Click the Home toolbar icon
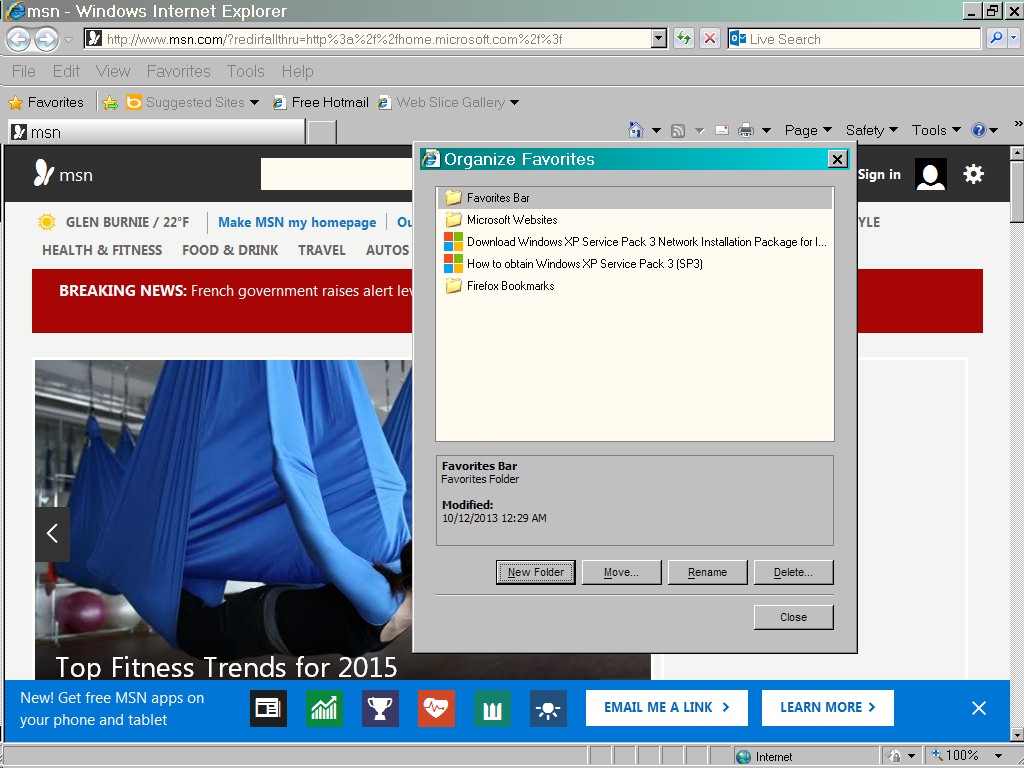 [x=635, y=130]
